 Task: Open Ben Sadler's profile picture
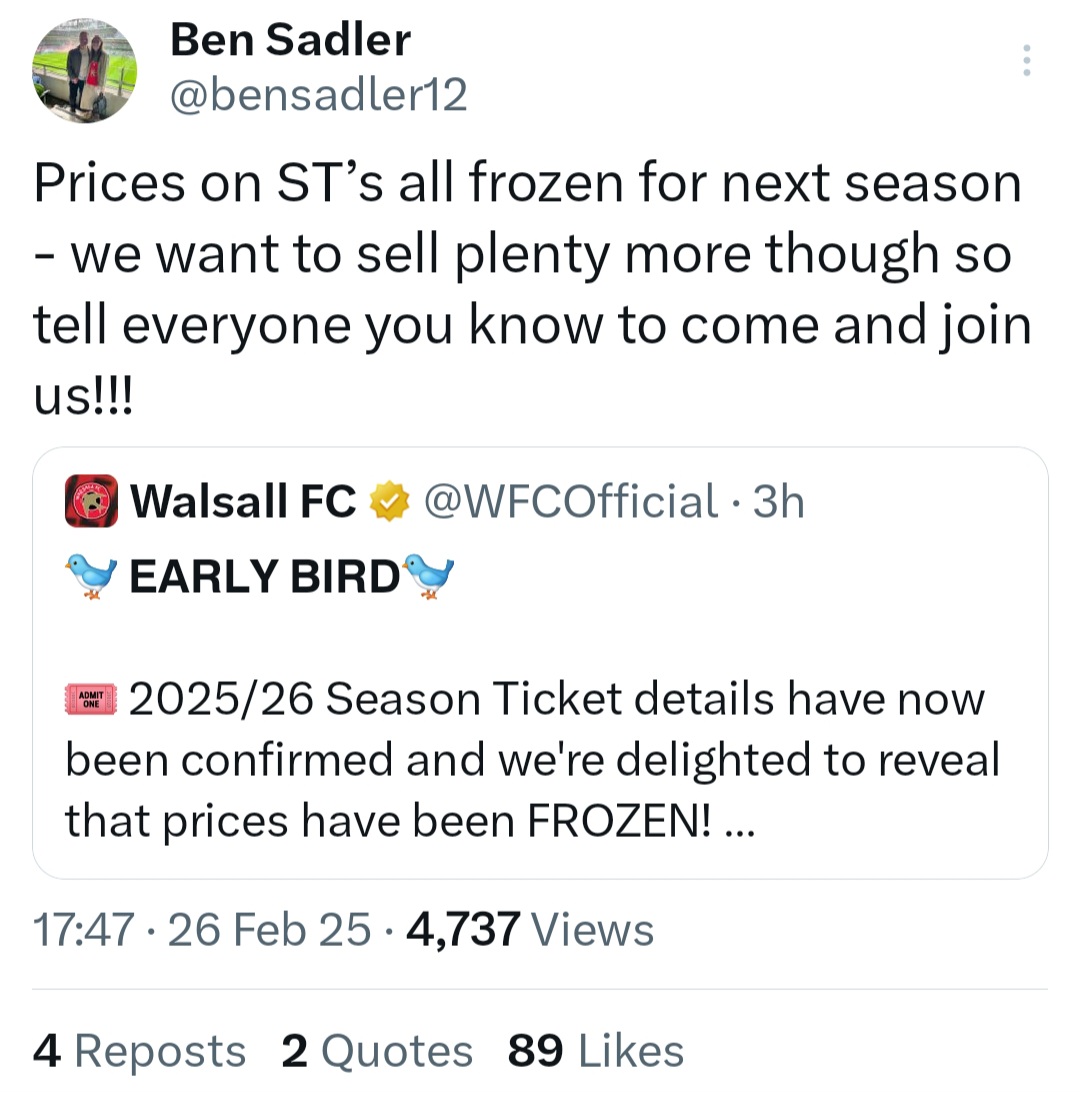pyautogui.click(x=84, y=71)
